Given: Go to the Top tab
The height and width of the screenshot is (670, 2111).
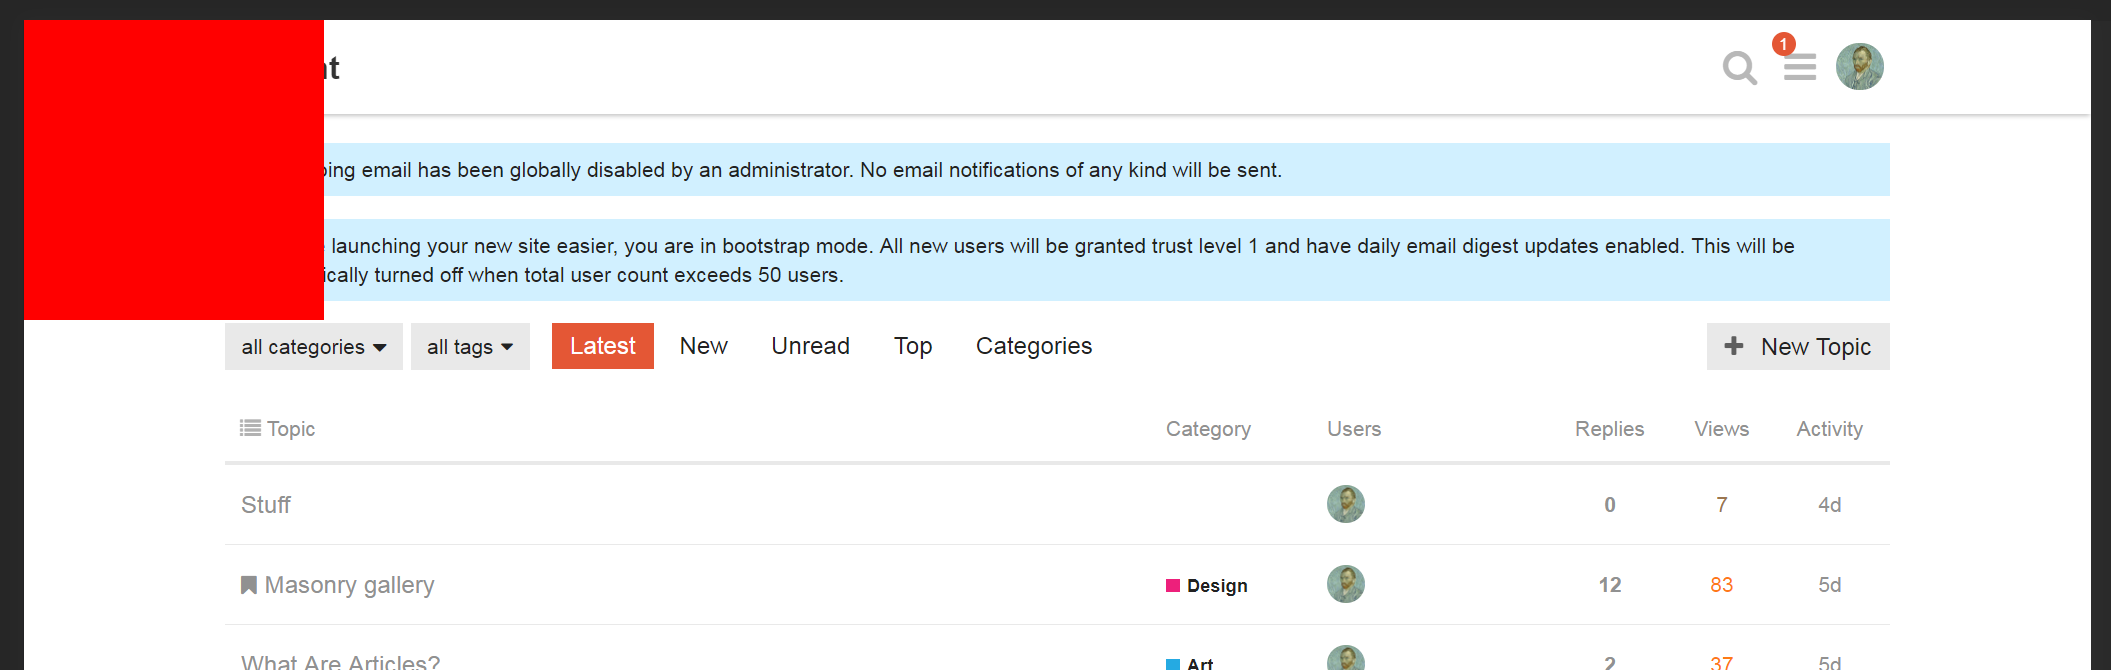Looking at the screenshot, I should (912, 346).
